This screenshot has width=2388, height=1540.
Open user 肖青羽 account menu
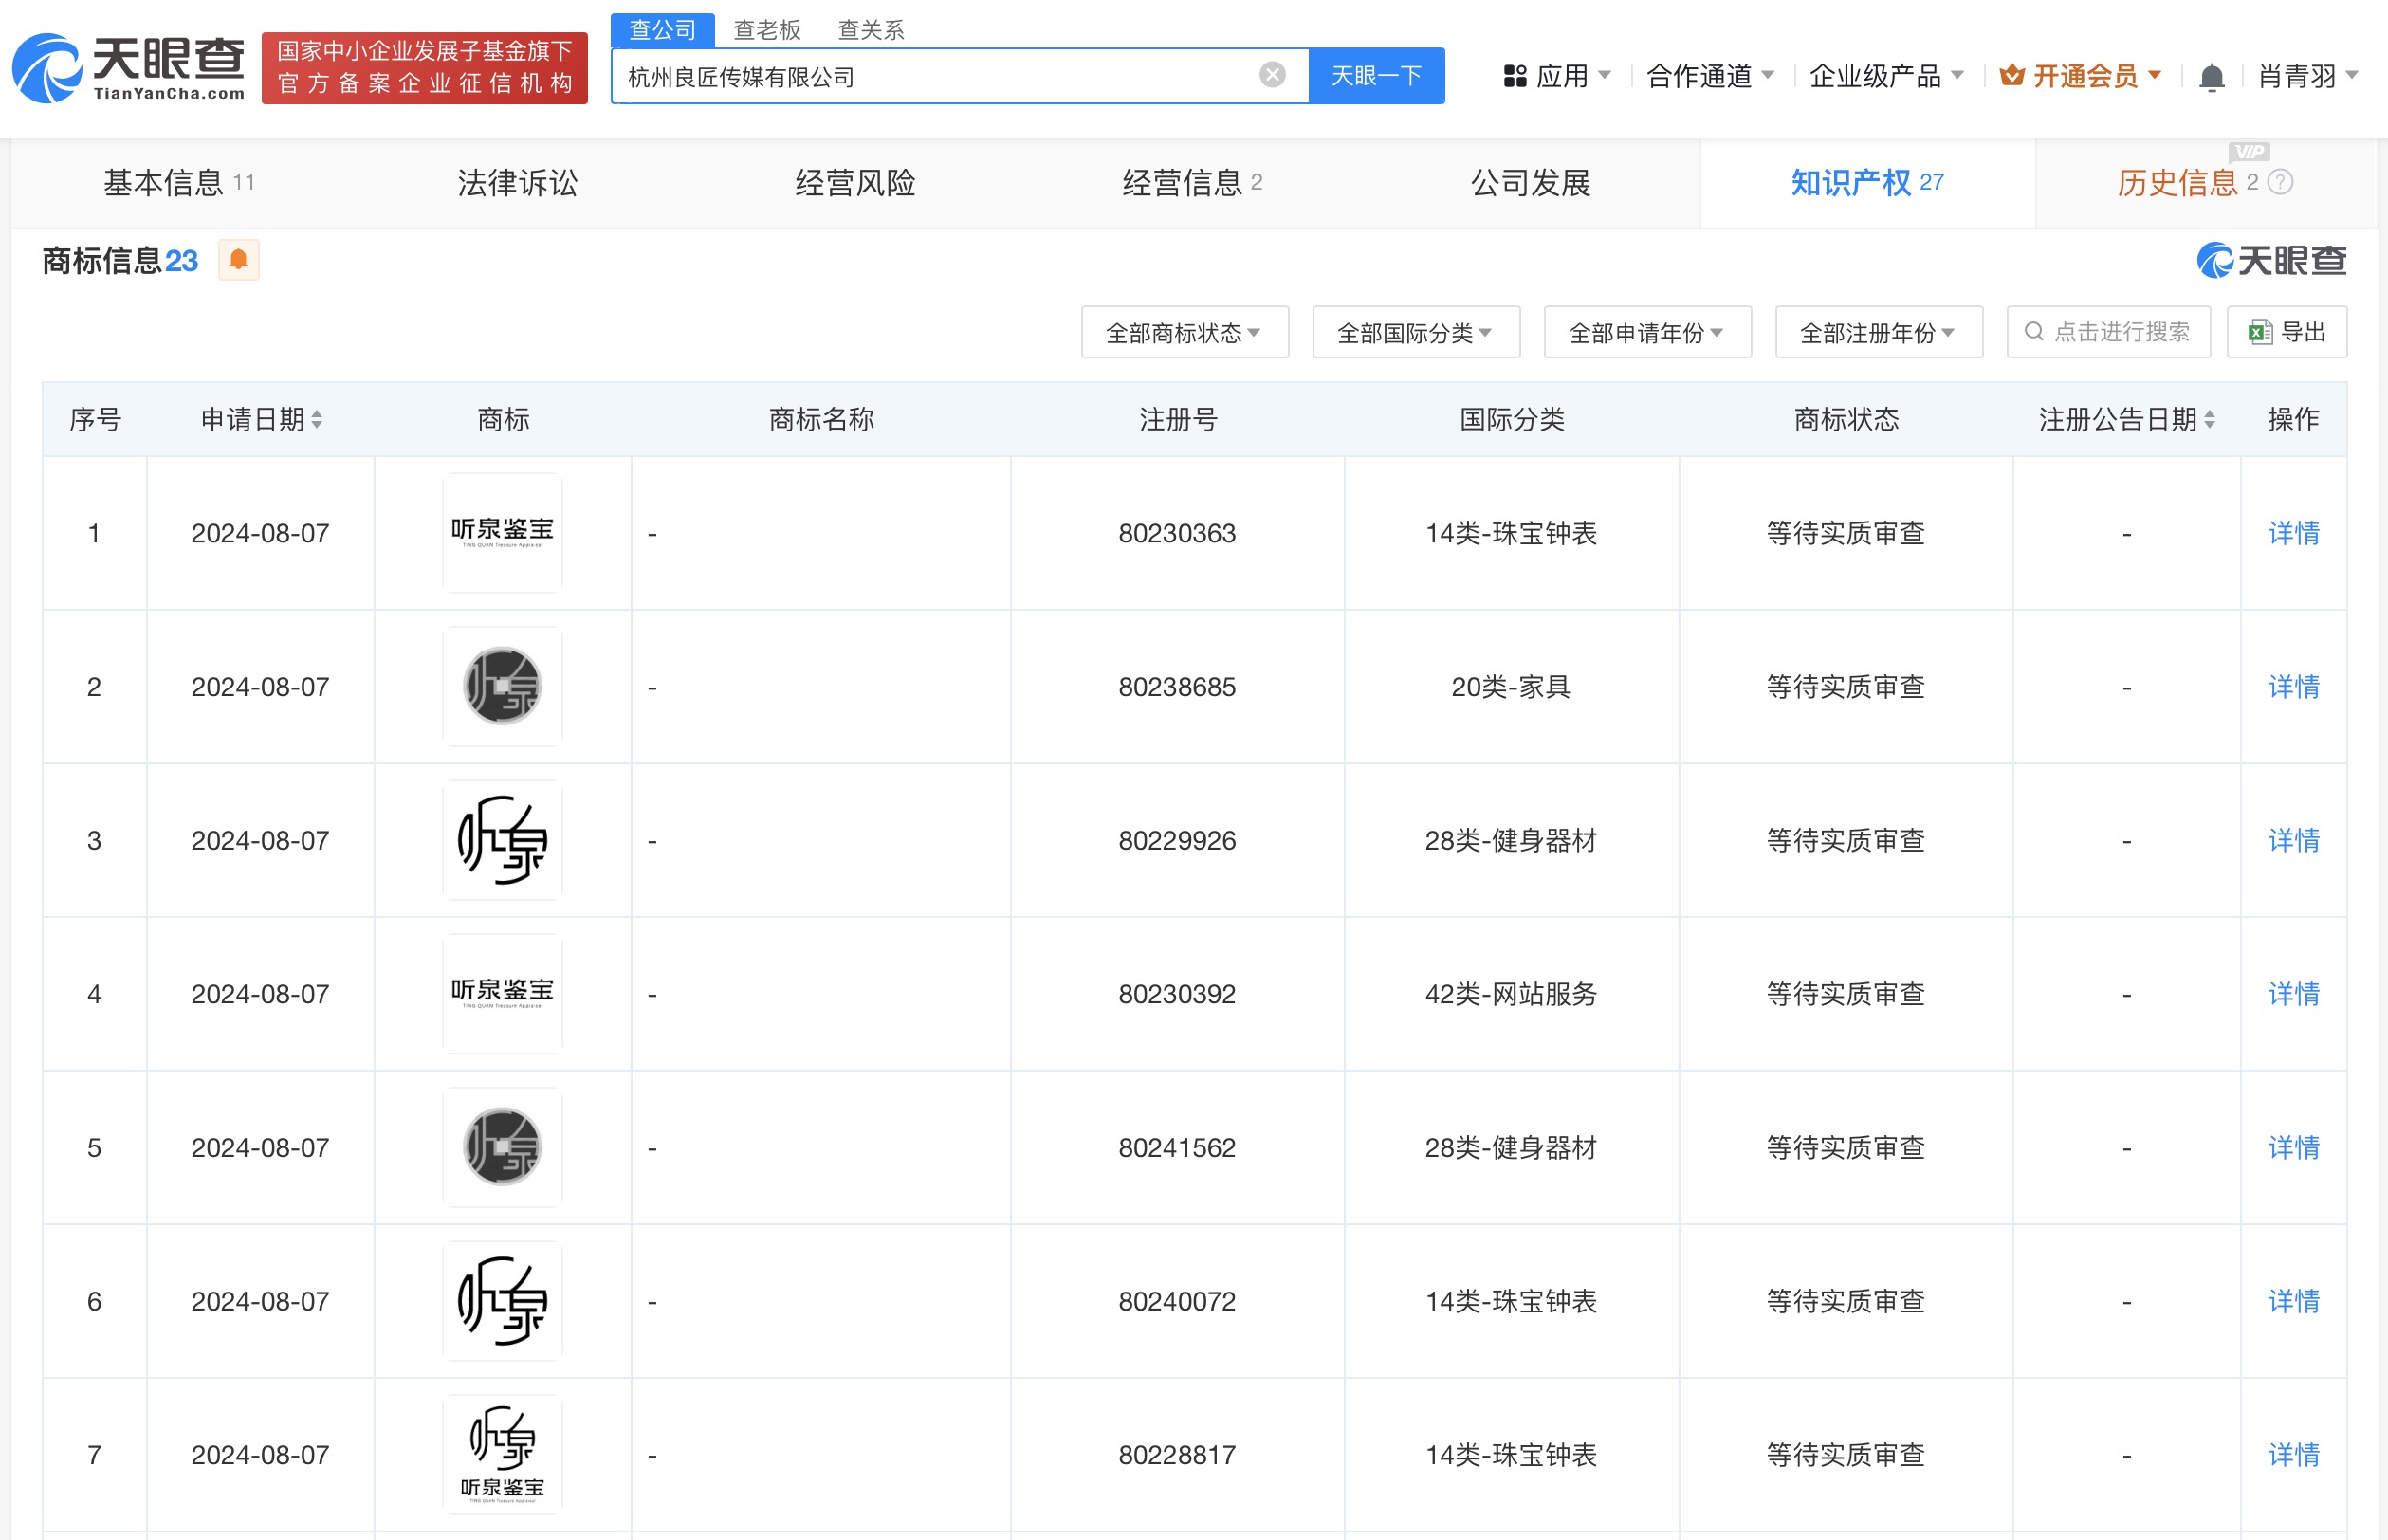2309,76
